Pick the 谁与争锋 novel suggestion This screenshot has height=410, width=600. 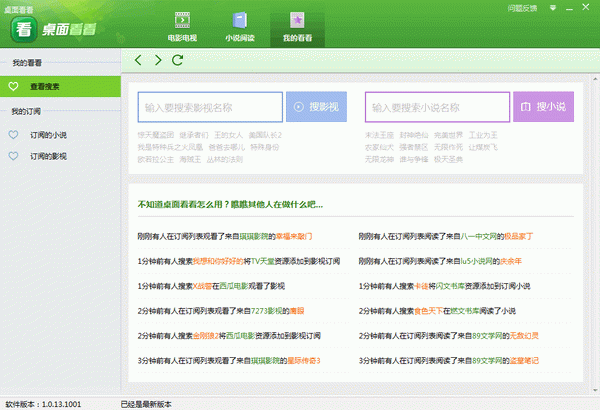(x=414, y=159)
